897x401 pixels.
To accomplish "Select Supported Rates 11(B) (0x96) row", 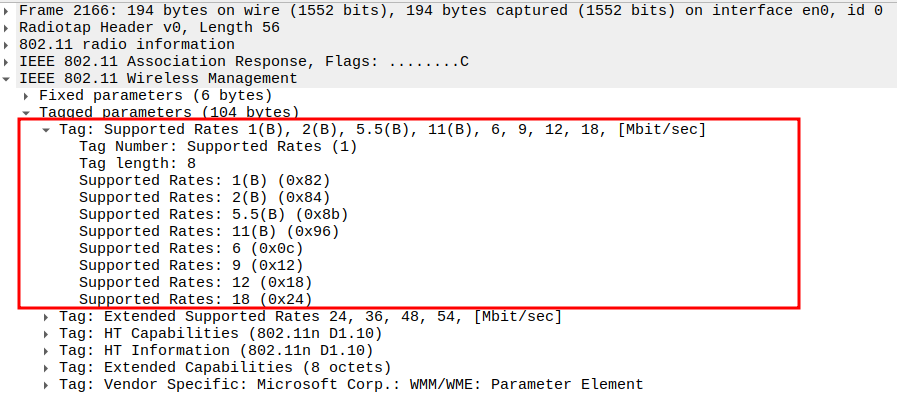I will [x=209, y=232].
